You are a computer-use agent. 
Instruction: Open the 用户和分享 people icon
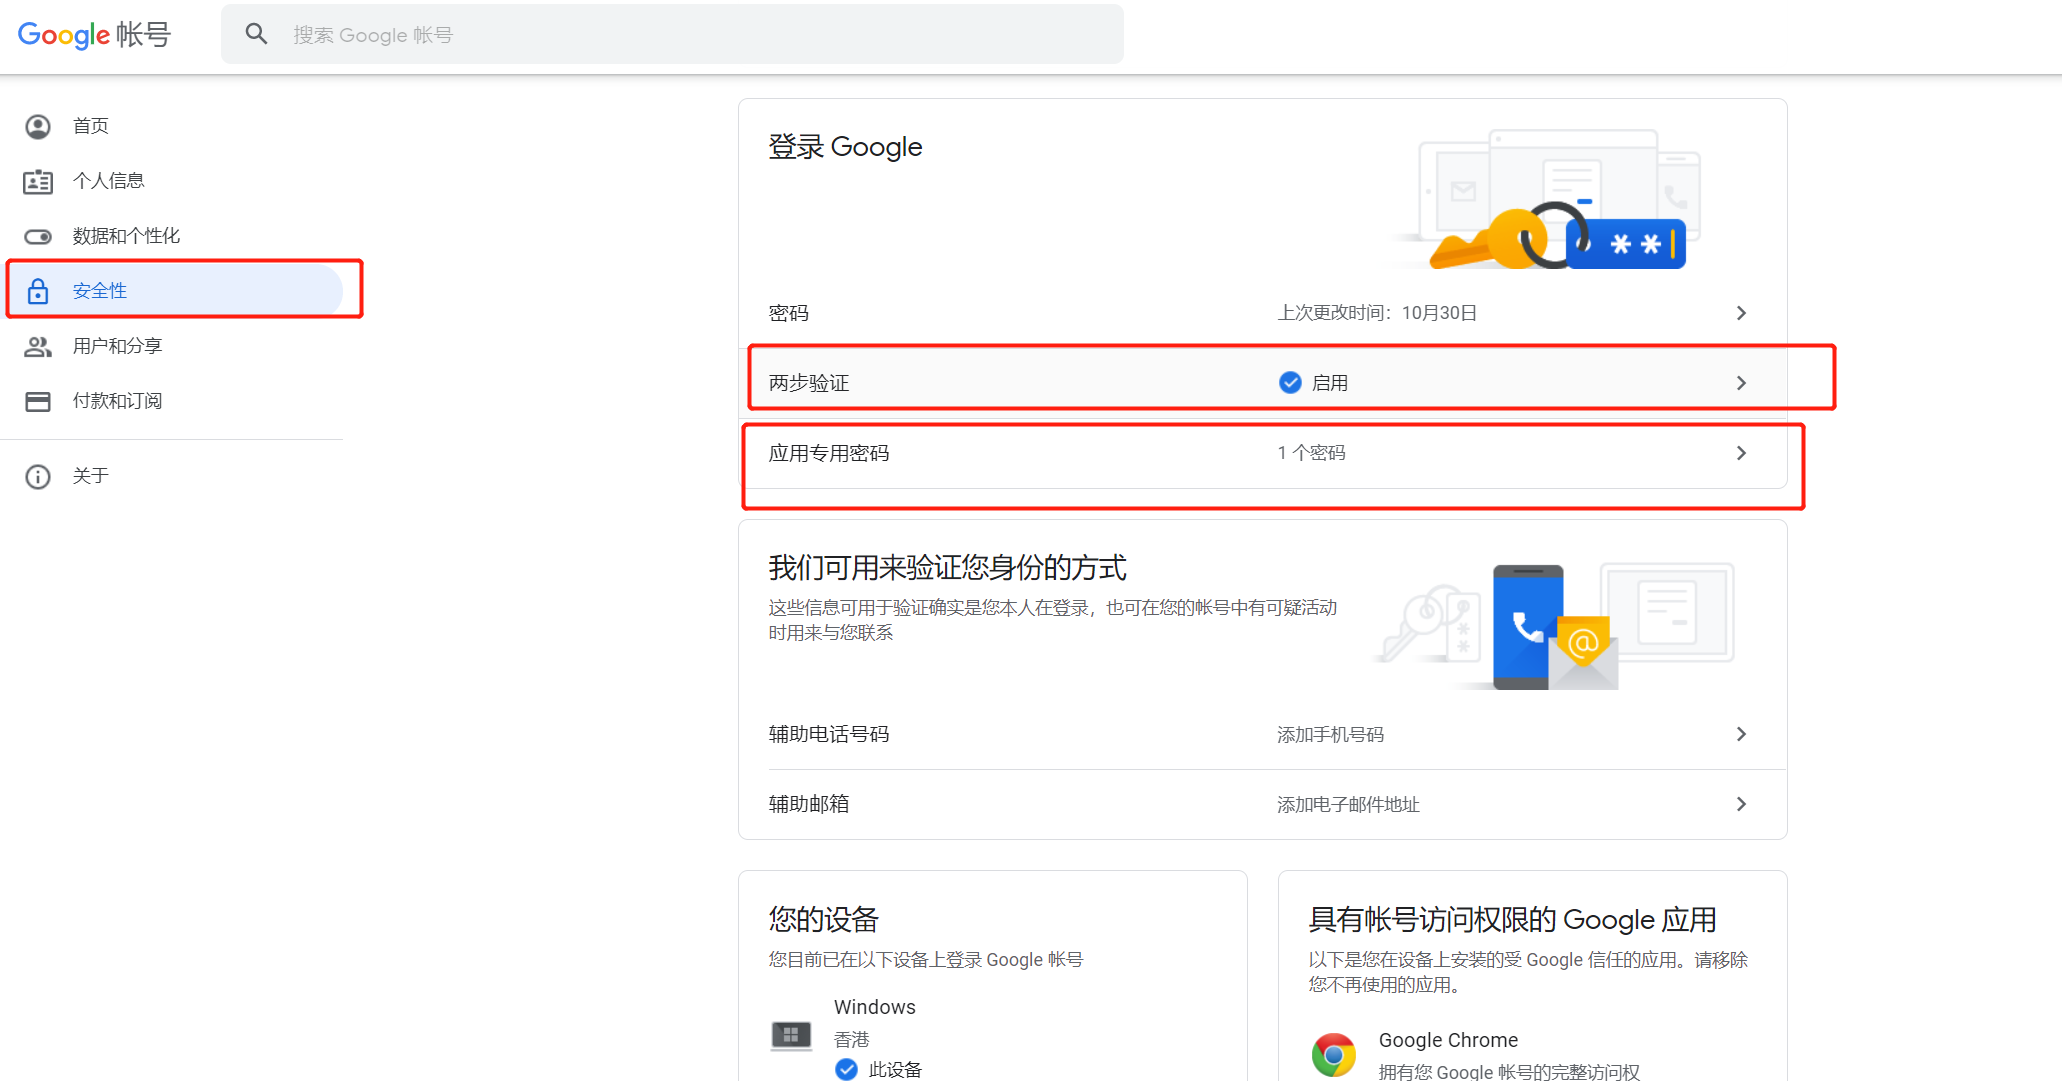pyautogui.click(x=38, y=346)
